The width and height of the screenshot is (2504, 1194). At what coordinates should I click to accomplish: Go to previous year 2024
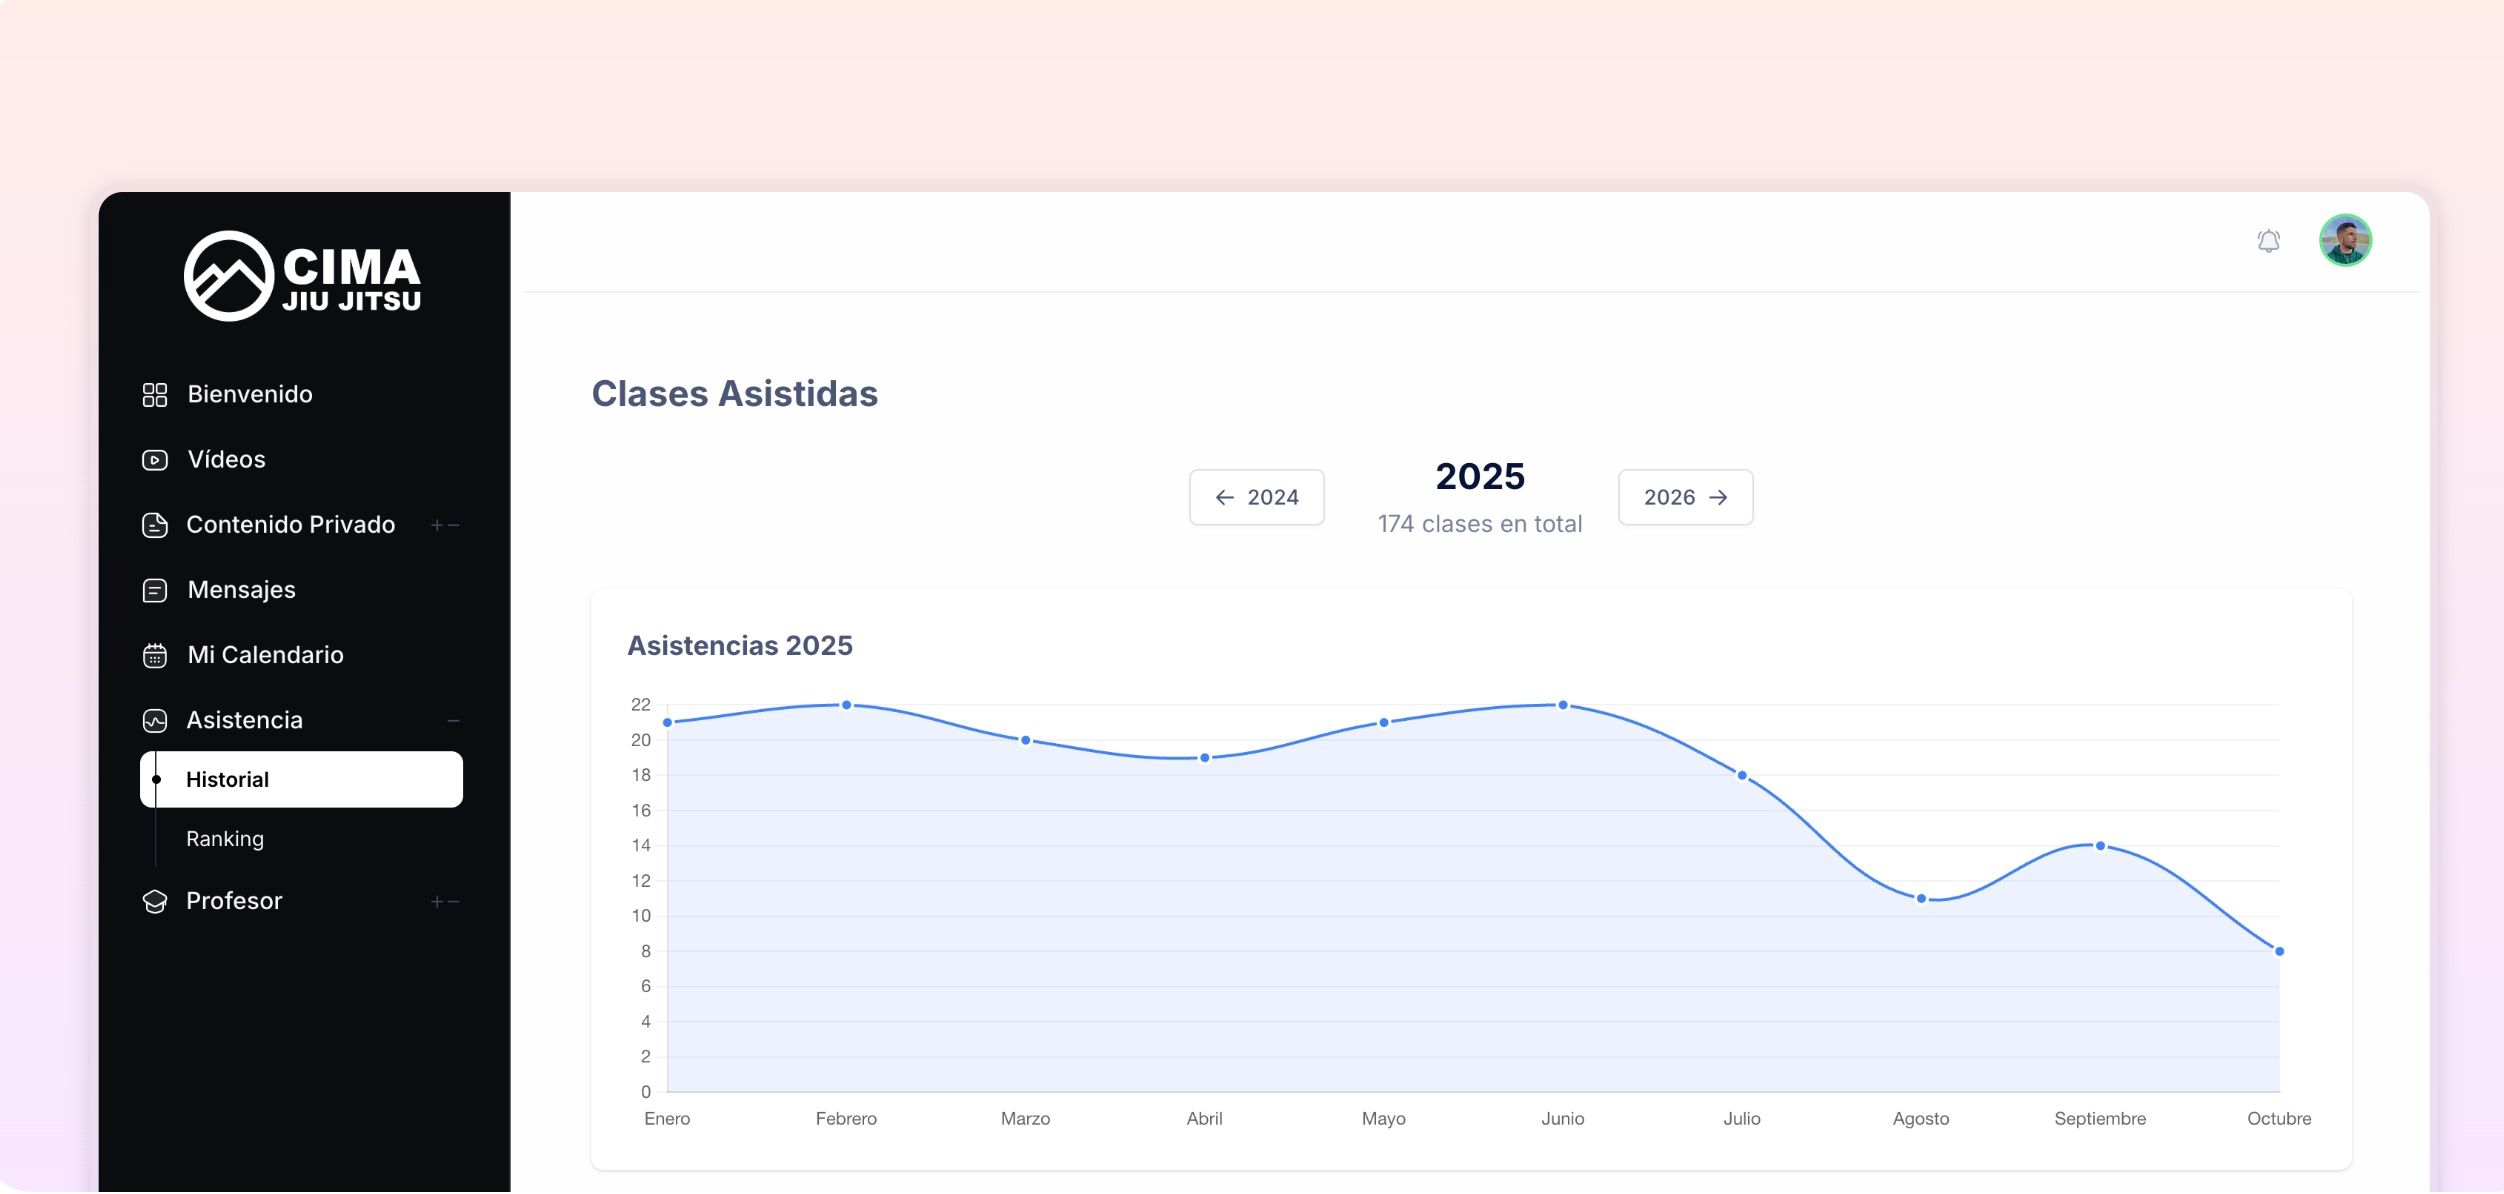pos(1256,498)
